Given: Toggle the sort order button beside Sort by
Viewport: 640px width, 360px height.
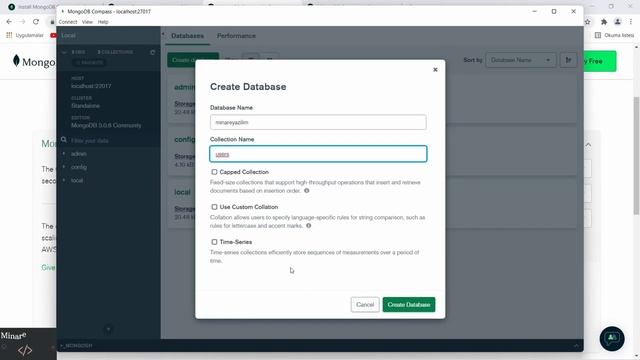Looking at the screenshot, I should 568,60.
